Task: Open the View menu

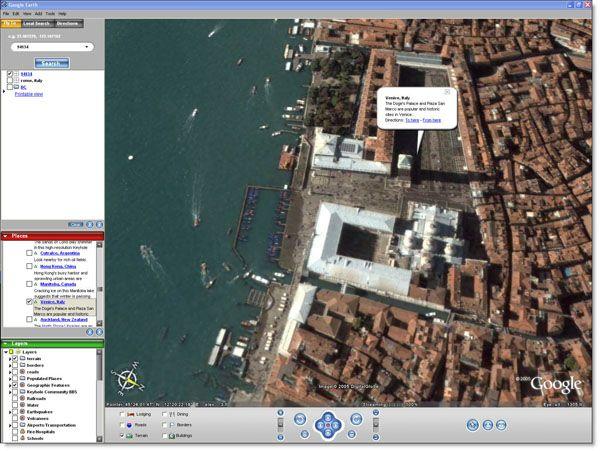Action: [27, 13]
